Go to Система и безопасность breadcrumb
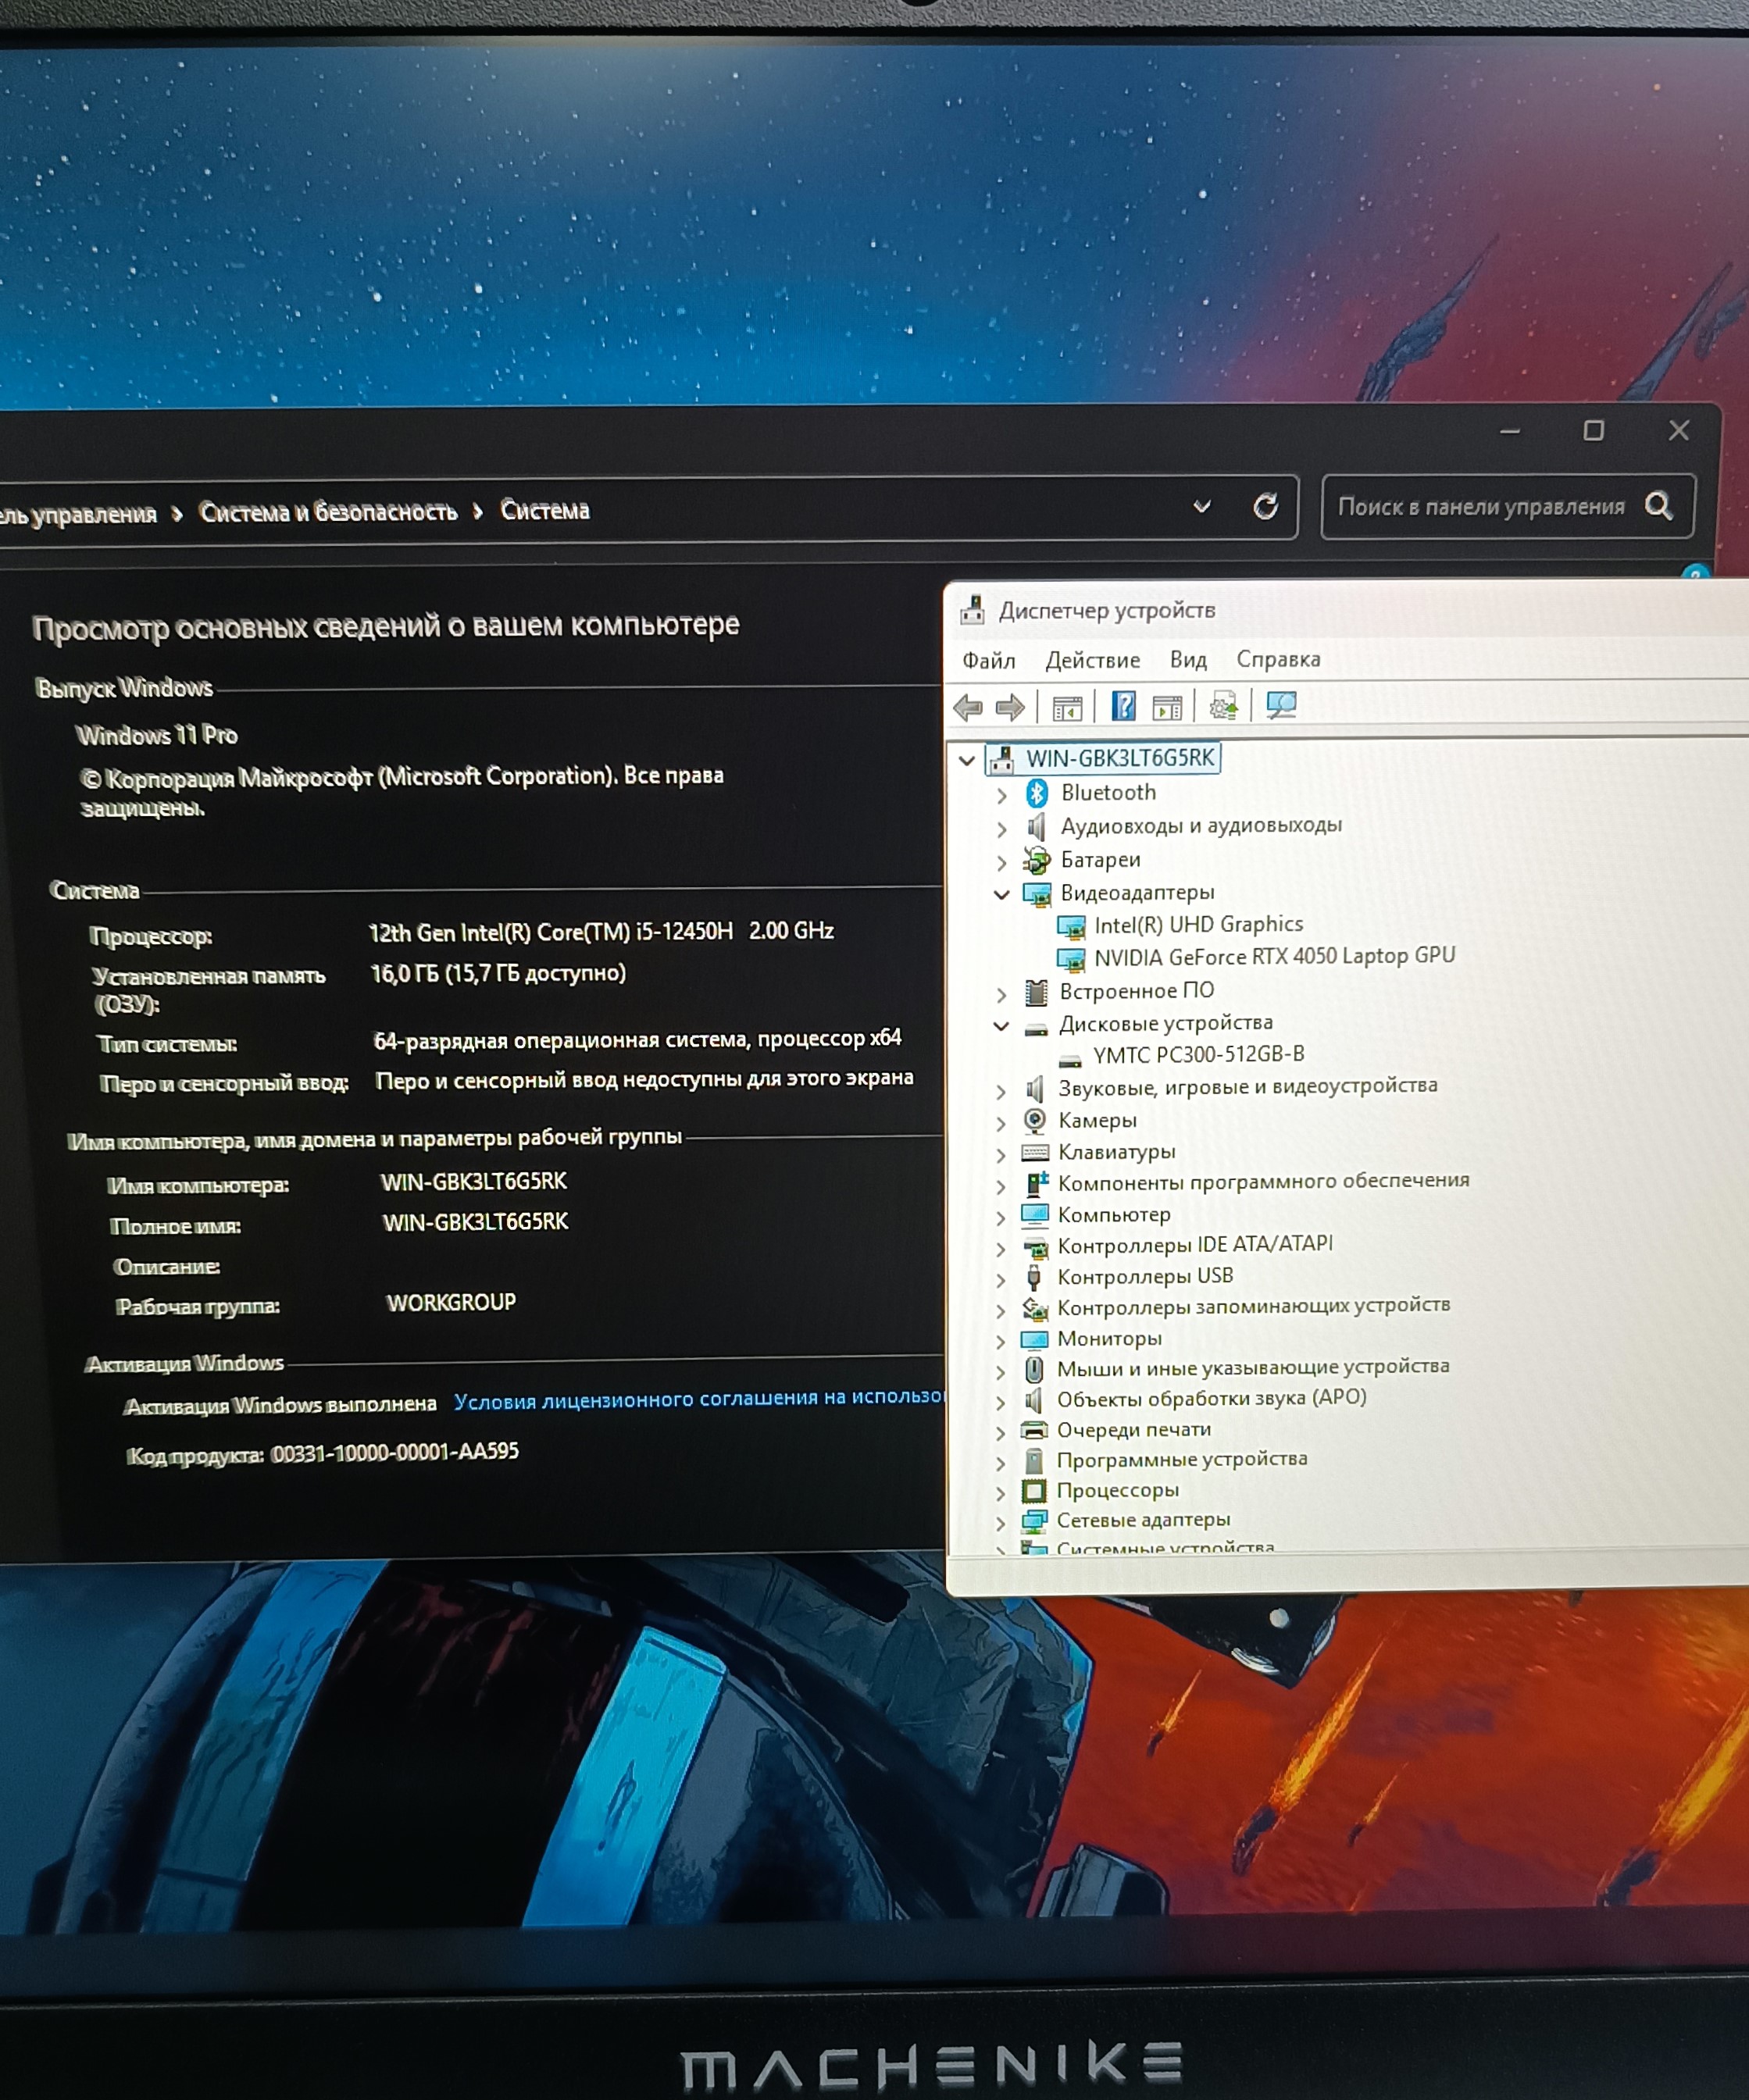 (328, 512)
